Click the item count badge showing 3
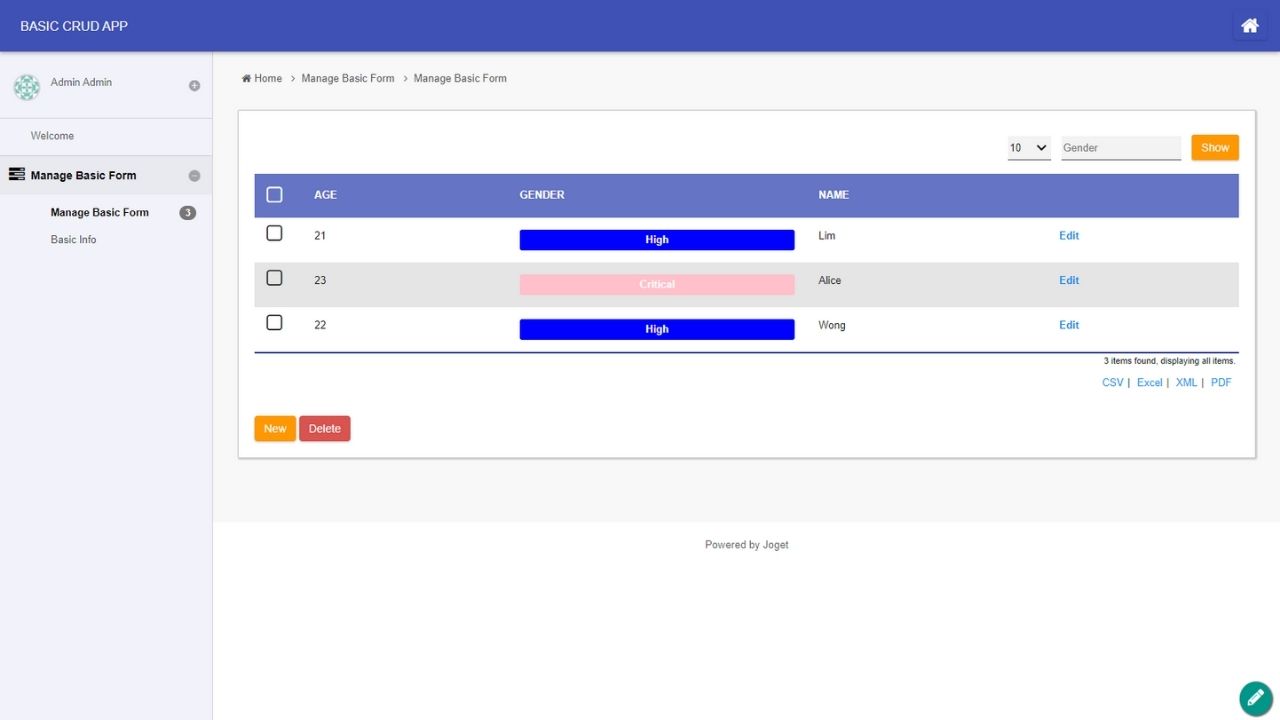 187,213
